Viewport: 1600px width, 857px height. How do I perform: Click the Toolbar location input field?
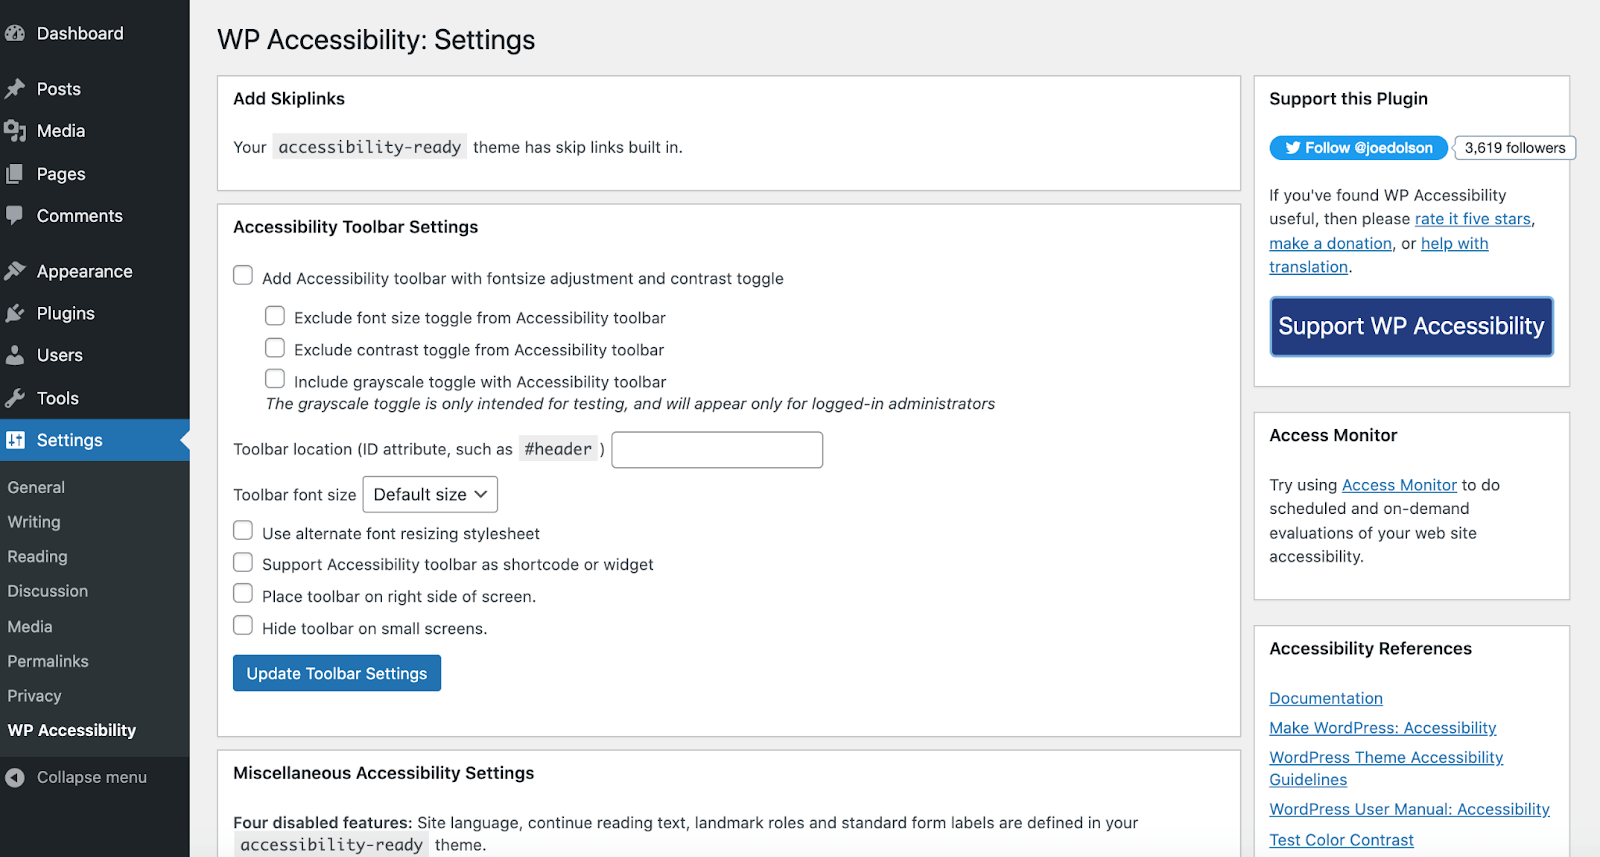pos(717,450)
